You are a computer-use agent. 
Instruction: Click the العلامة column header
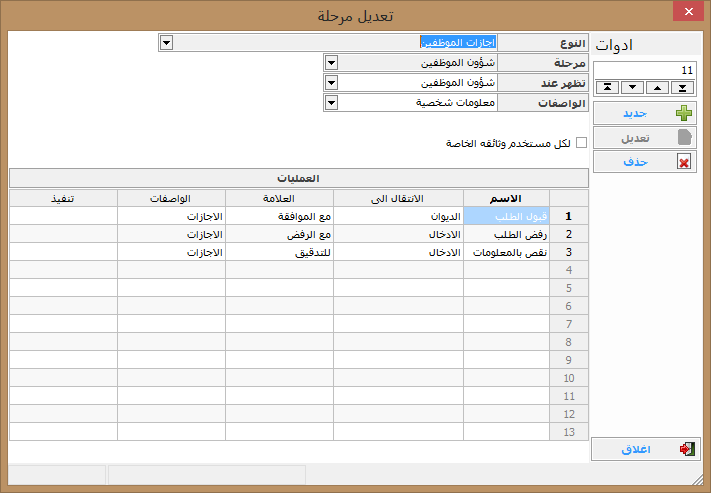click(x=279, y=197)
